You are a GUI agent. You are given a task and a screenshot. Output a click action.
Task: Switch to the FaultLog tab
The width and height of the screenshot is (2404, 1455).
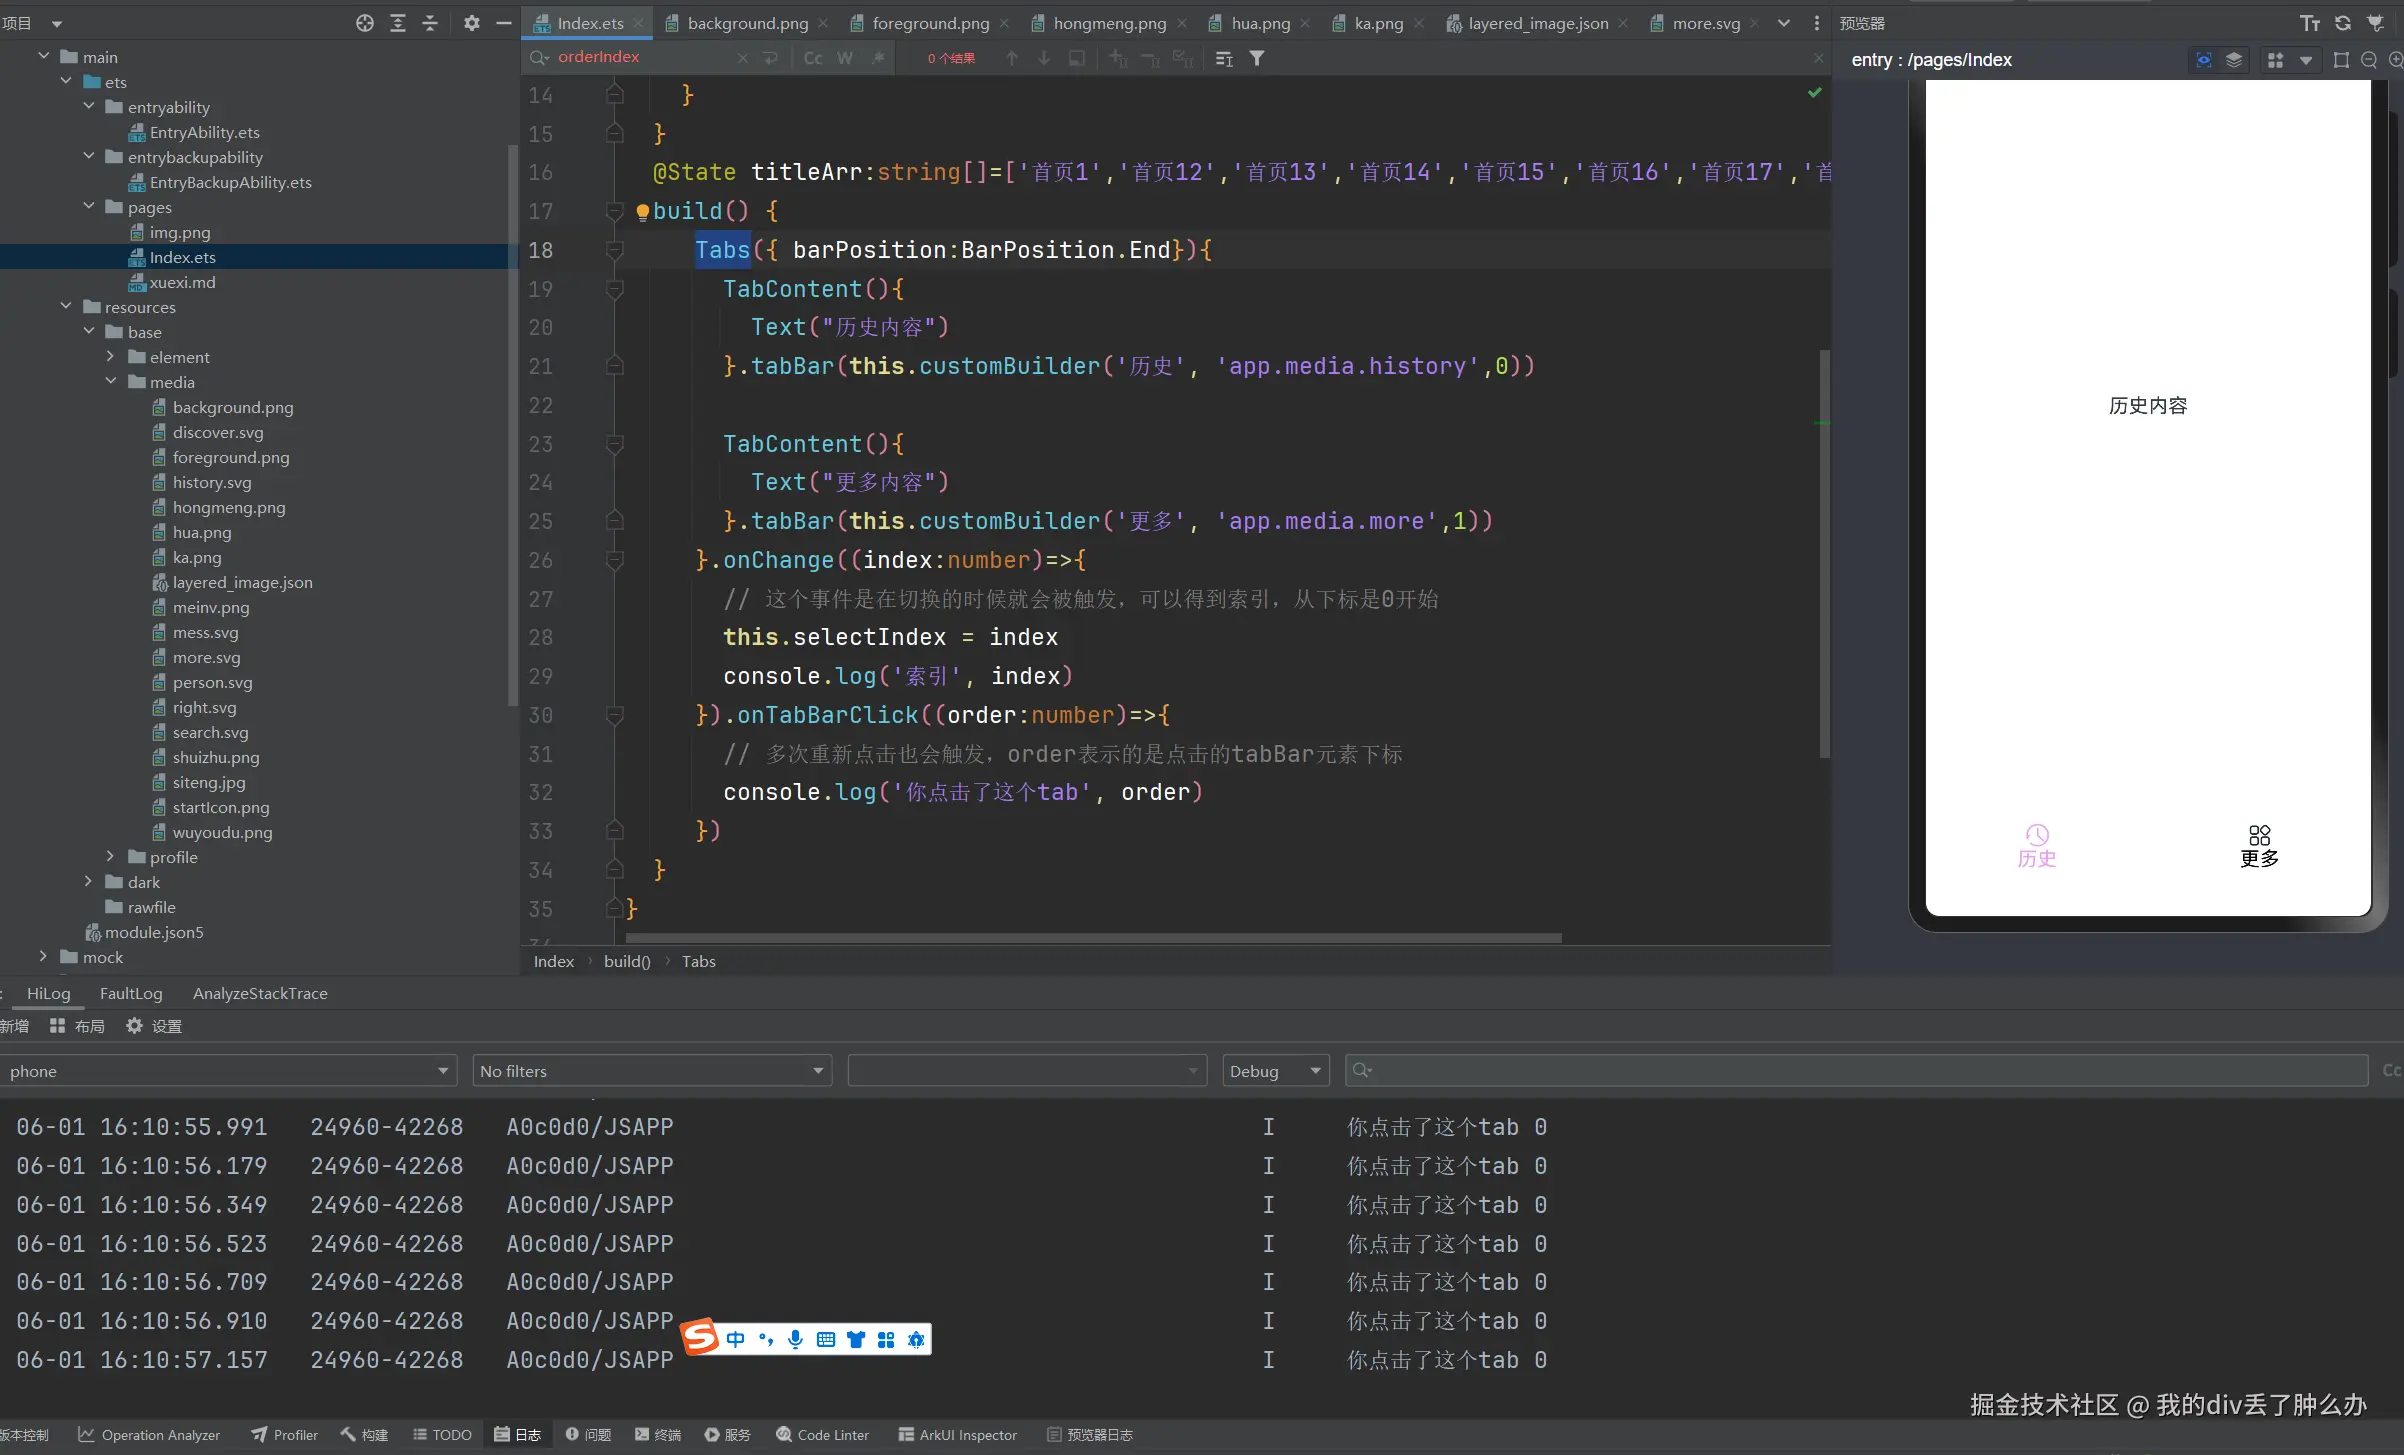pyautogui.click(x=131, y=993)
